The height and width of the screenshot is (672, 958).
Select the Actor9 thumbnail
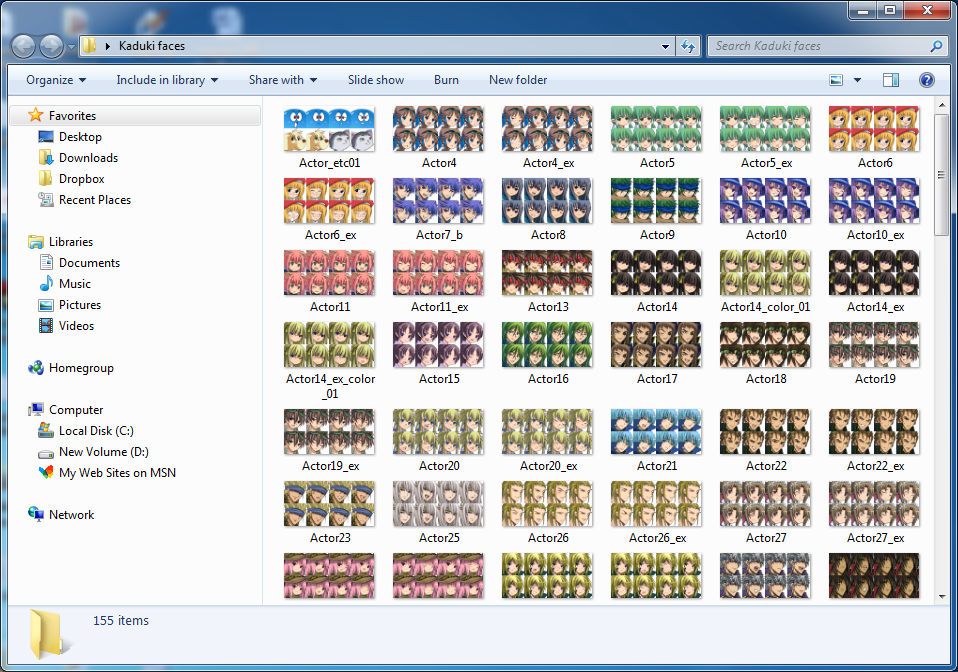[656, 201]
